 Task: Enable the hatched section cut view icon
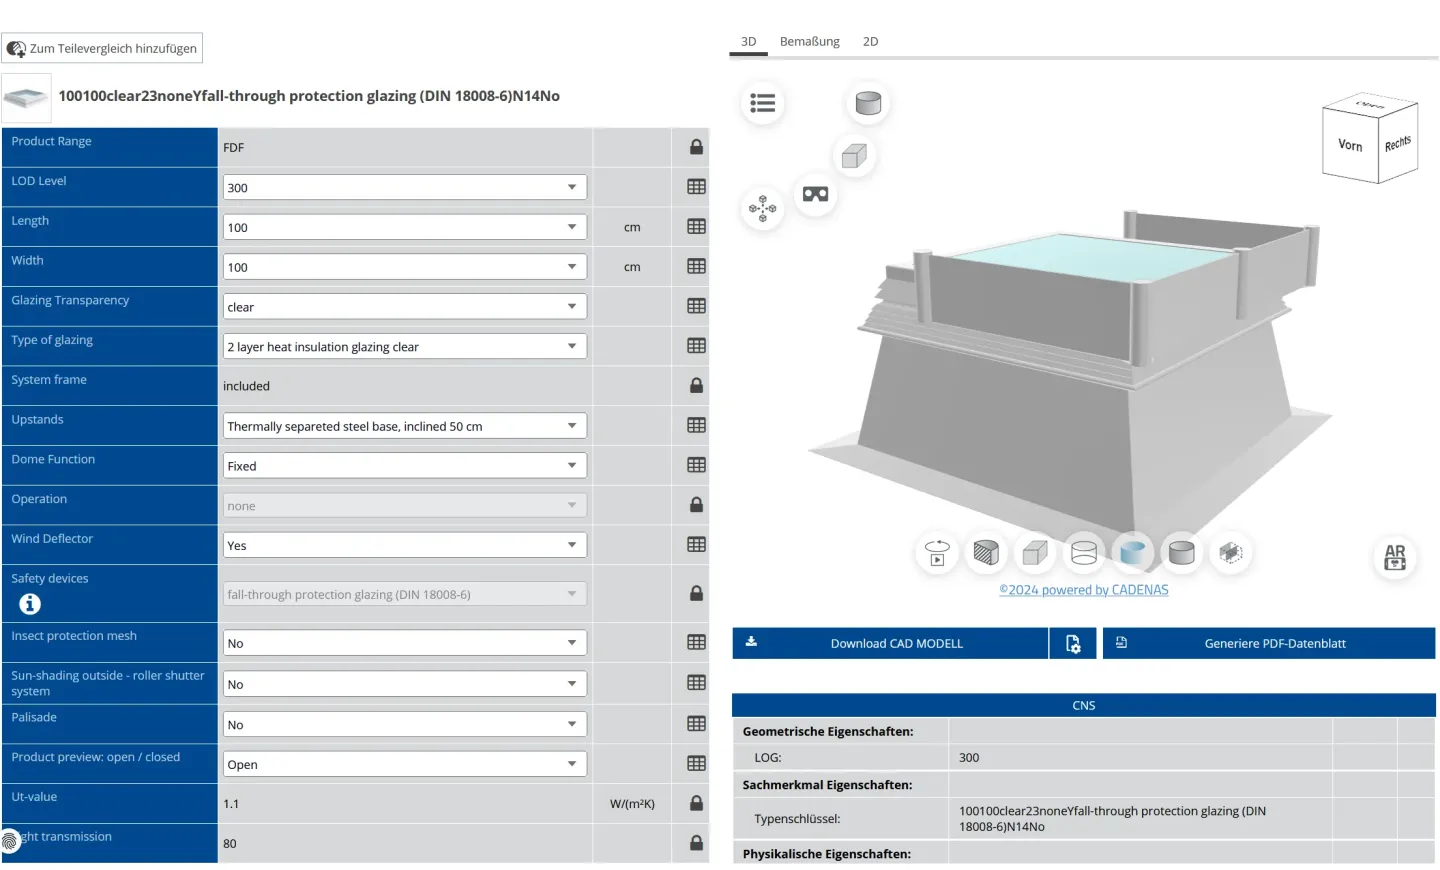click(986, 553)
